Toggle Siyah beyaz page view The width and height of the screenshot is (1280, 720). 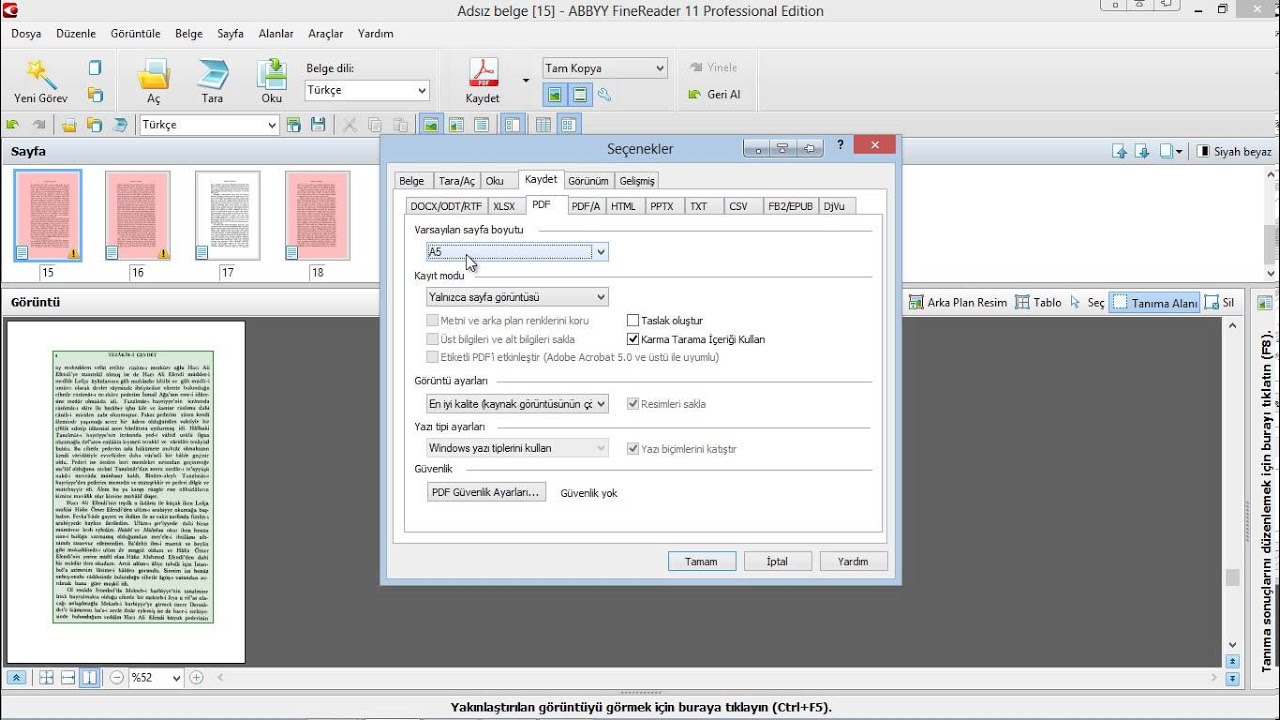click(1234, 152)
